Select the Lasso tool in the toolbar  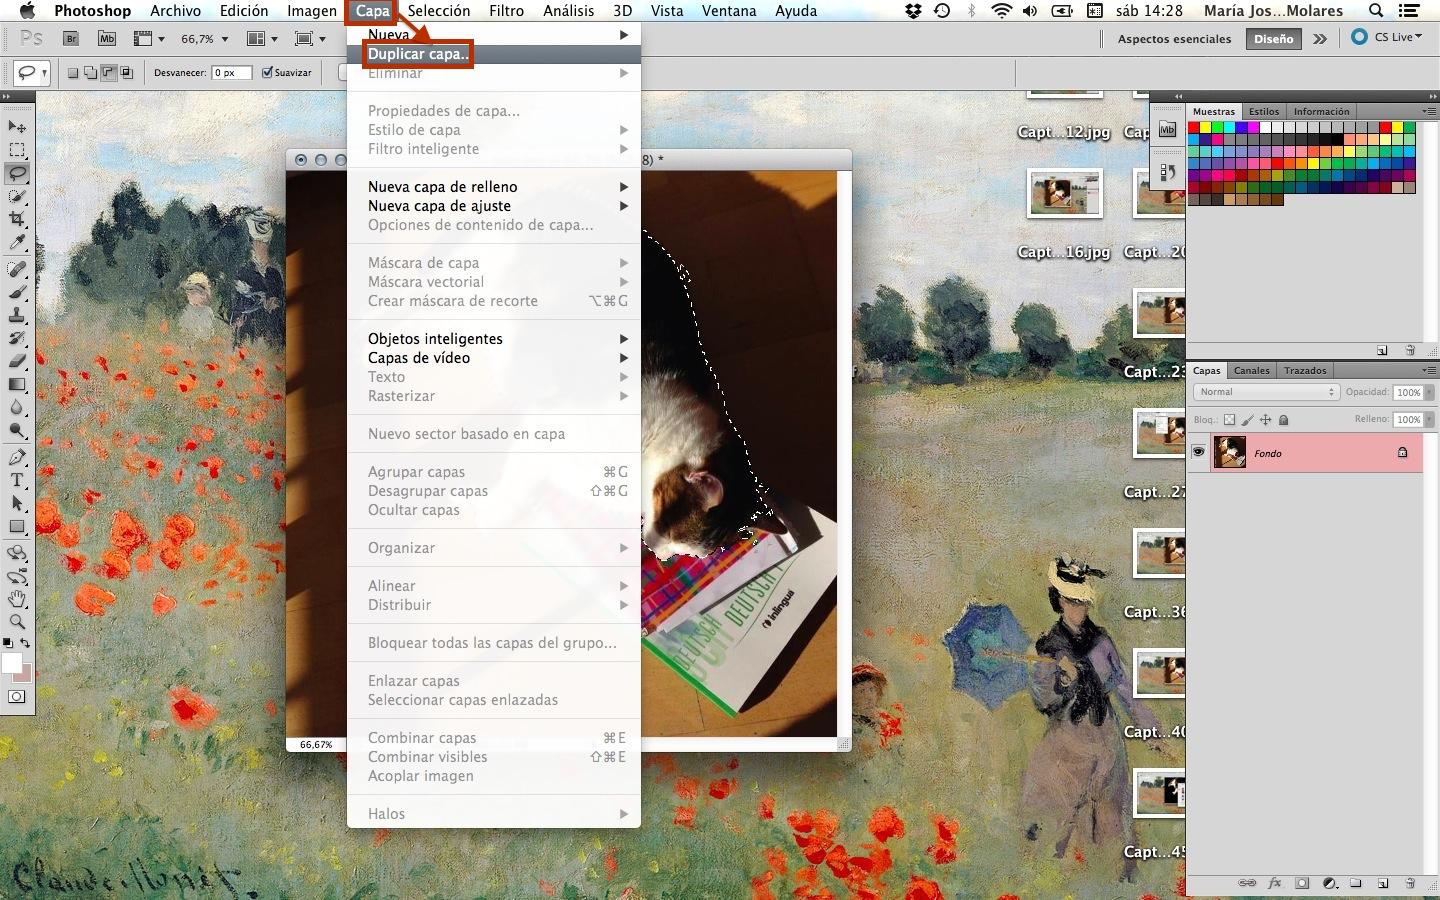[x=17, y=171]
